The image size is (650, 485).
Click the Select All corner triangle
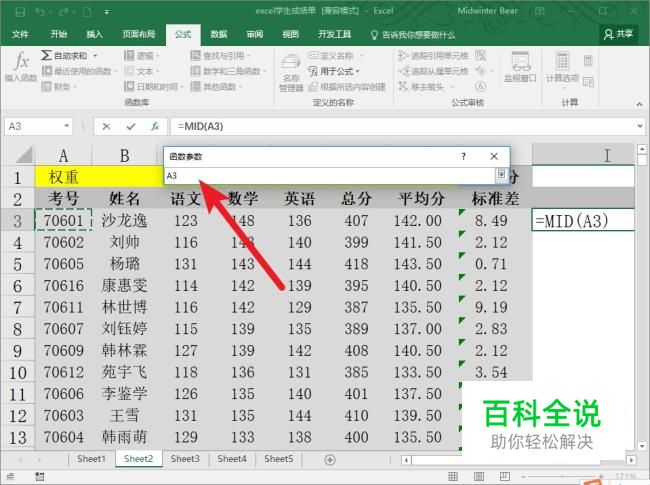pos(24,155)
